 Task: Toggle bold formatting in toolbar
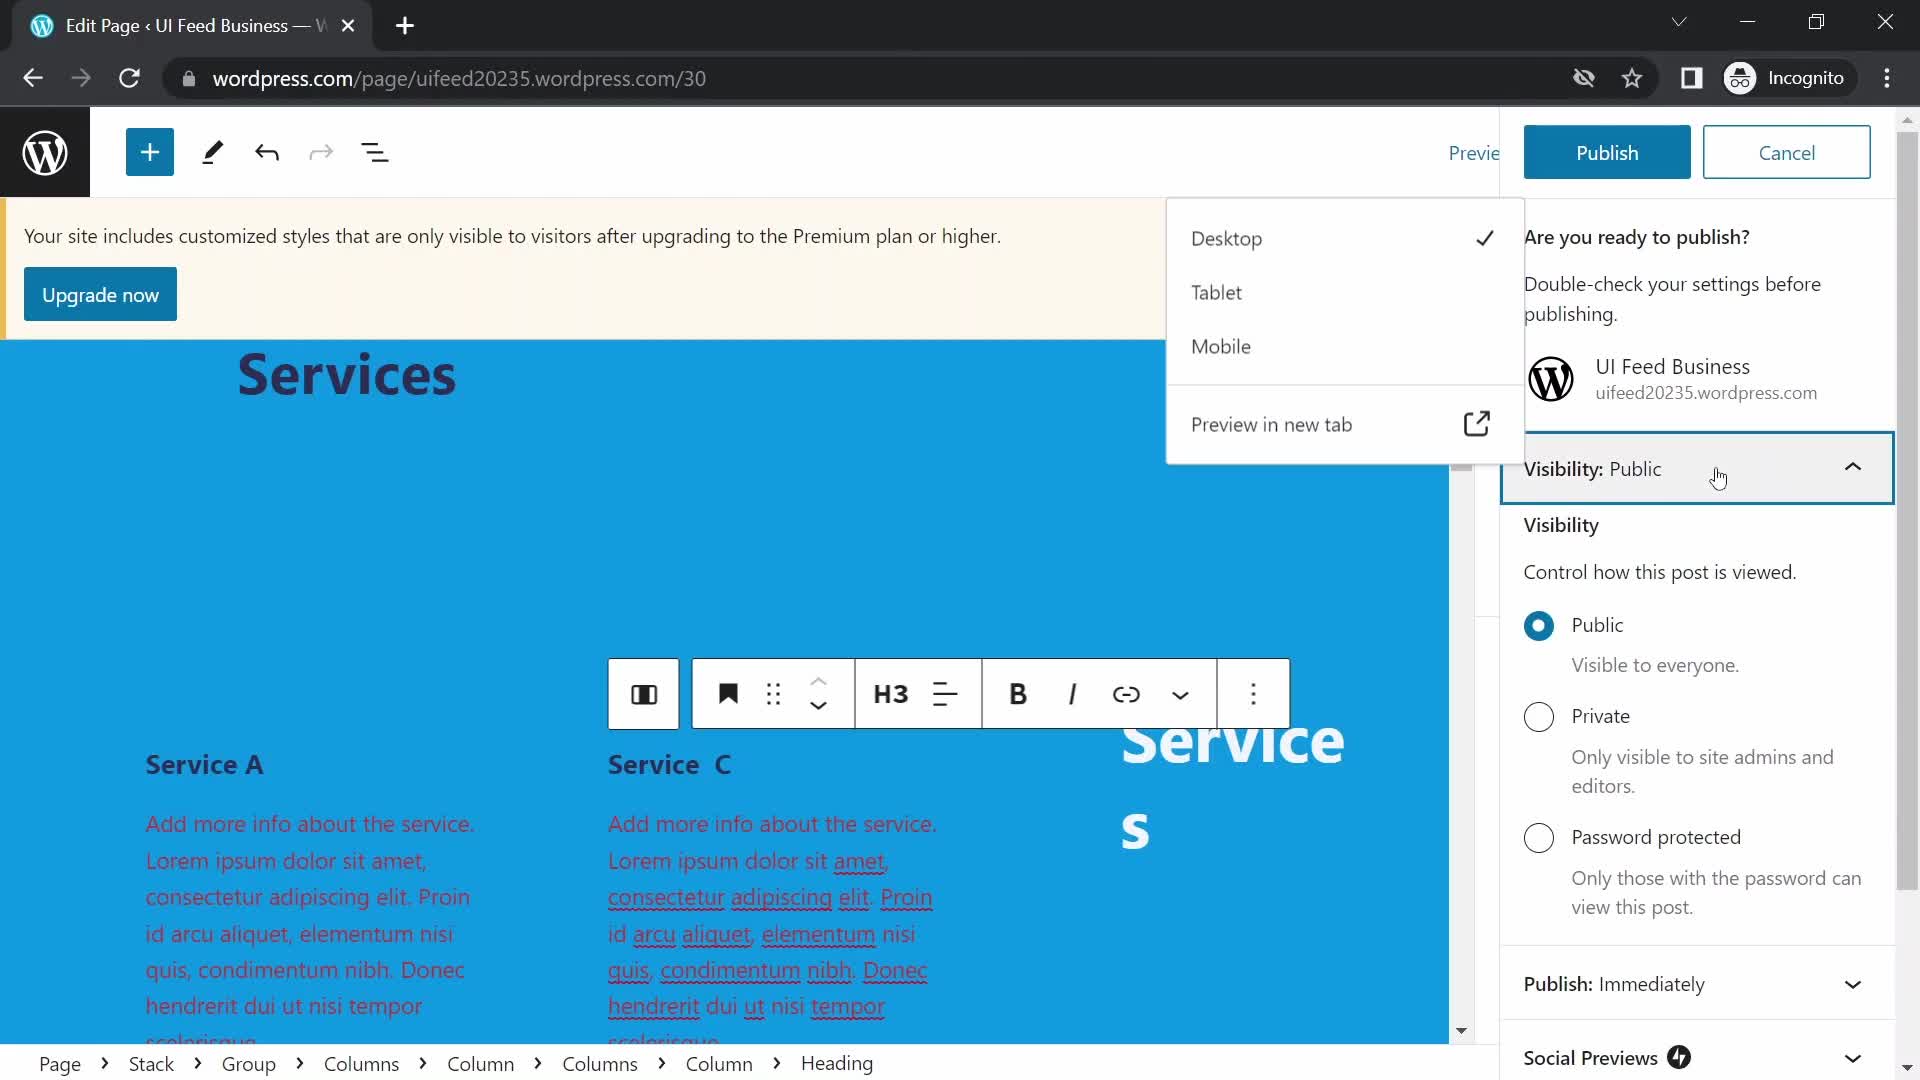coord(1017,694)
